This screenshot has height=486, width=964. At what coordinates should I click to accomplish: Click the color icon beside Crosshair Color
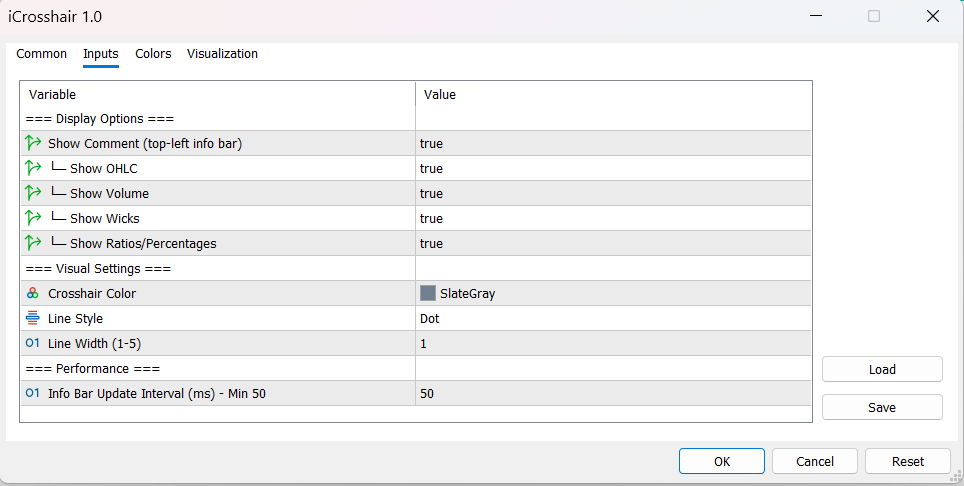click(x=33, y=293)
